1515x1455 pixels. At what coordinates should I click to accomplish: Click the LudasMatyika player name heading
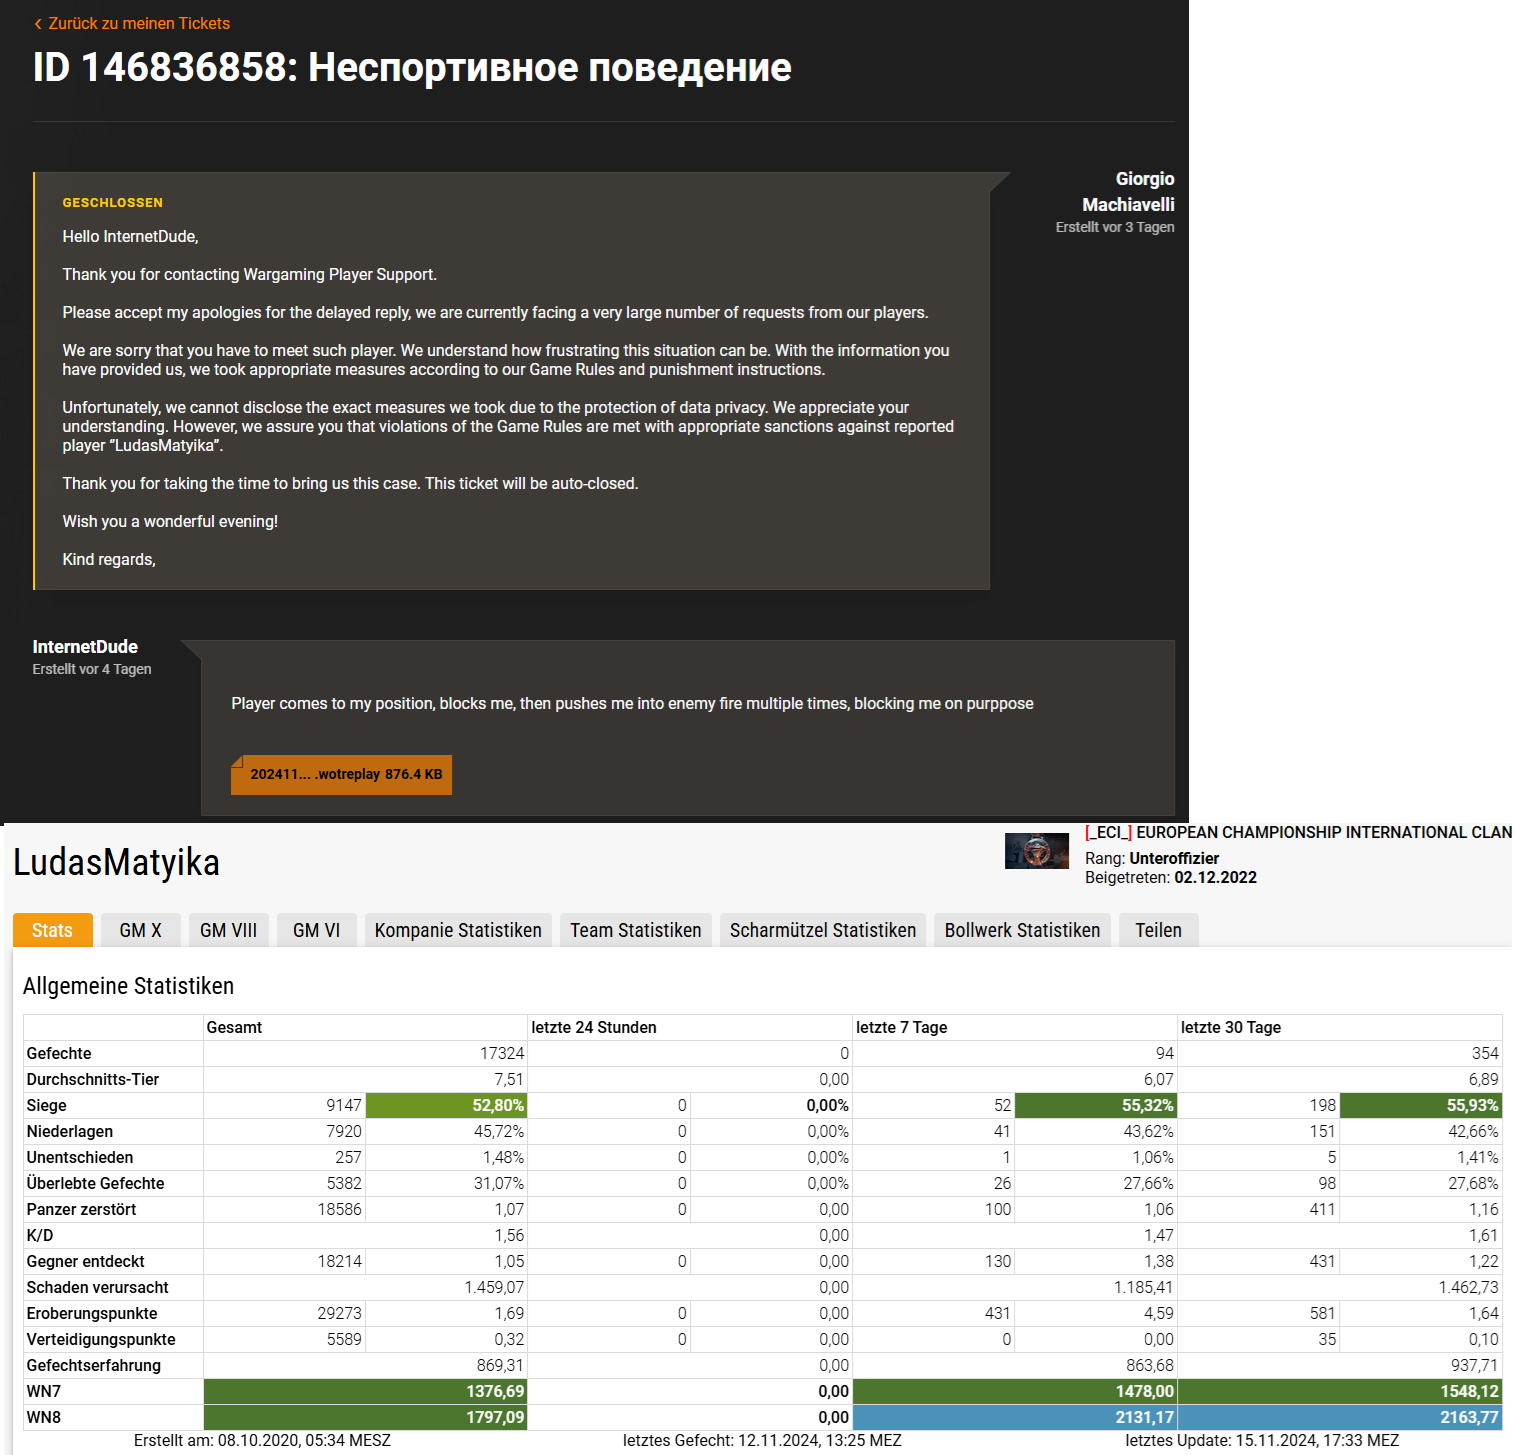[x=116, y=862]
